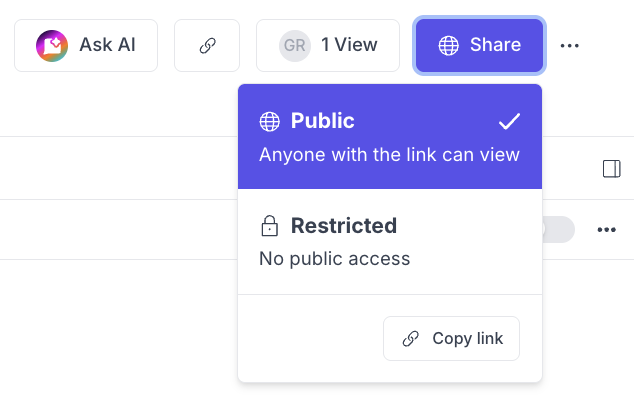
Task: Click the GR avatar badge
Action: (294, 45)
